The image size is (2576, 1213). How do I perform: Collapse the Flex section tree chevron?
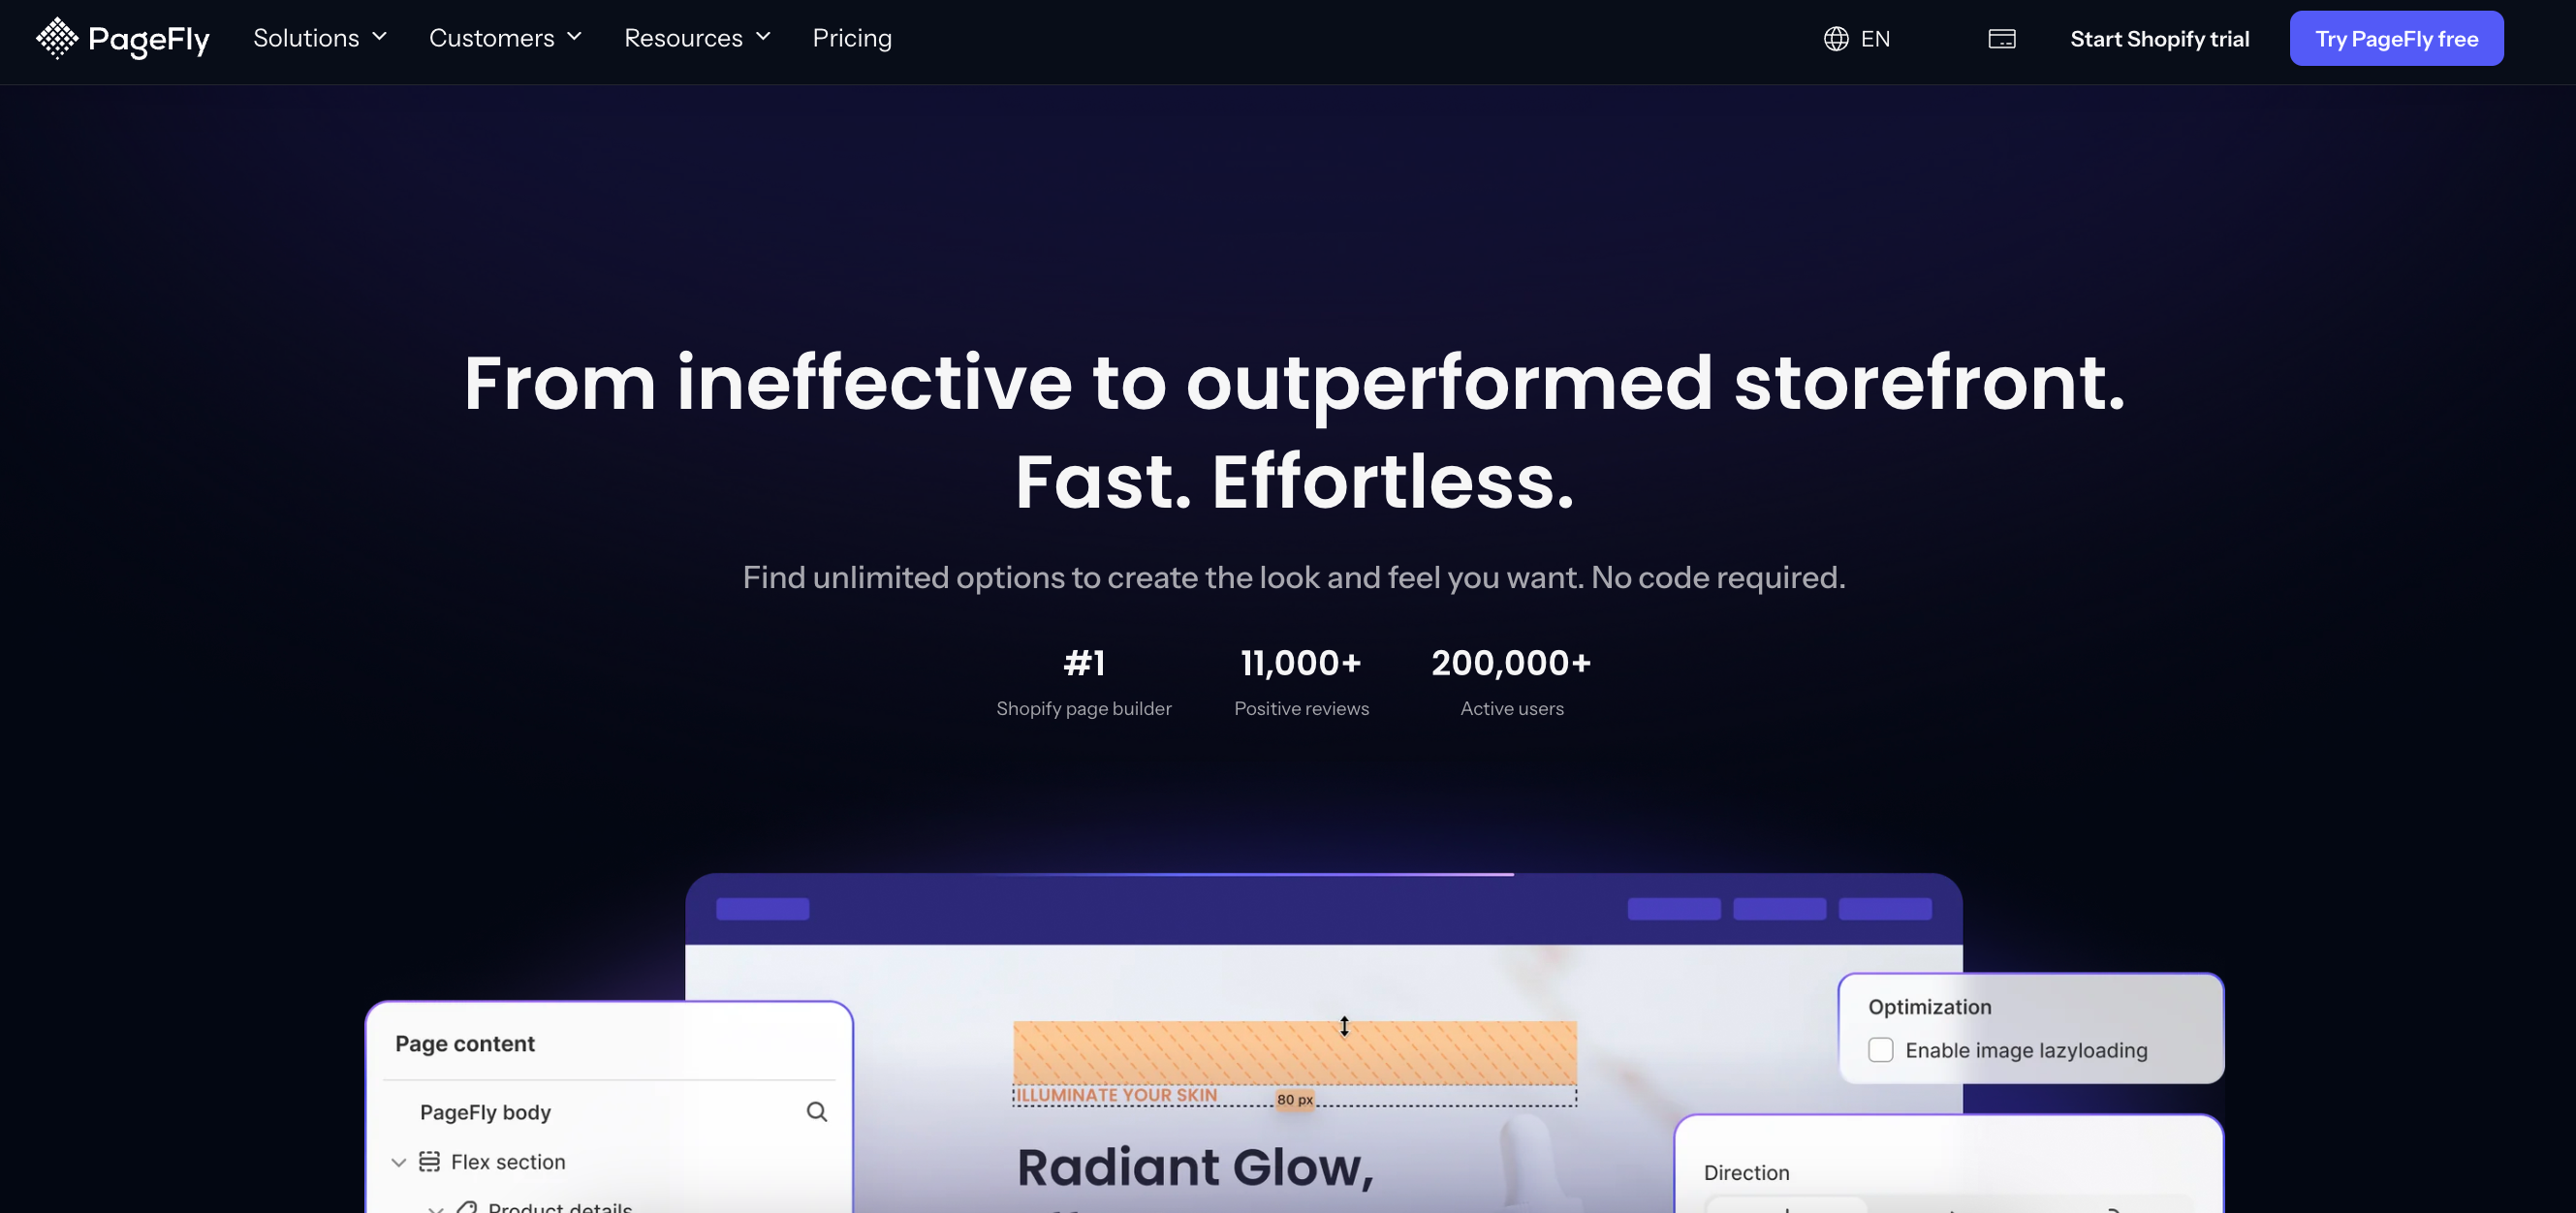398,1162
